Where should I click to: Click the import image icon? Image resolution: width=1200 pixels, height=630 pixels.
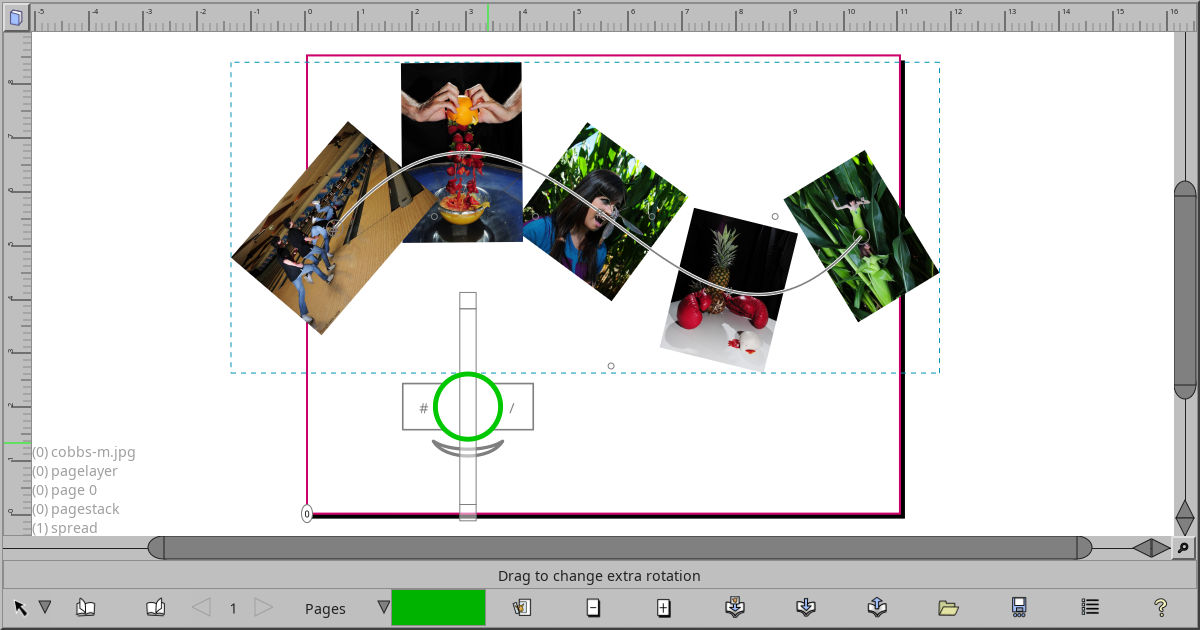pos(733,606)
